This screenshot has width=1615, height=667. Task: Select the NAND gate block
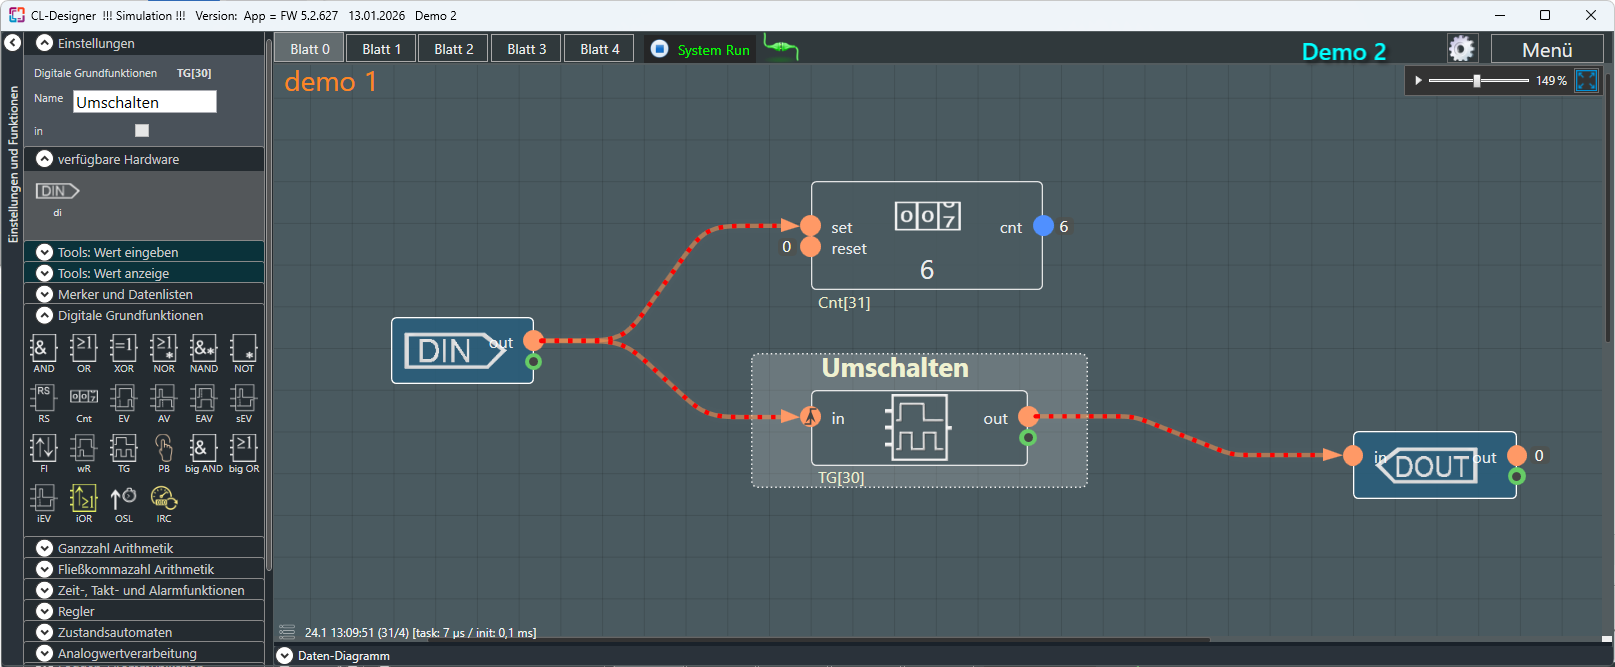(203, 349)
